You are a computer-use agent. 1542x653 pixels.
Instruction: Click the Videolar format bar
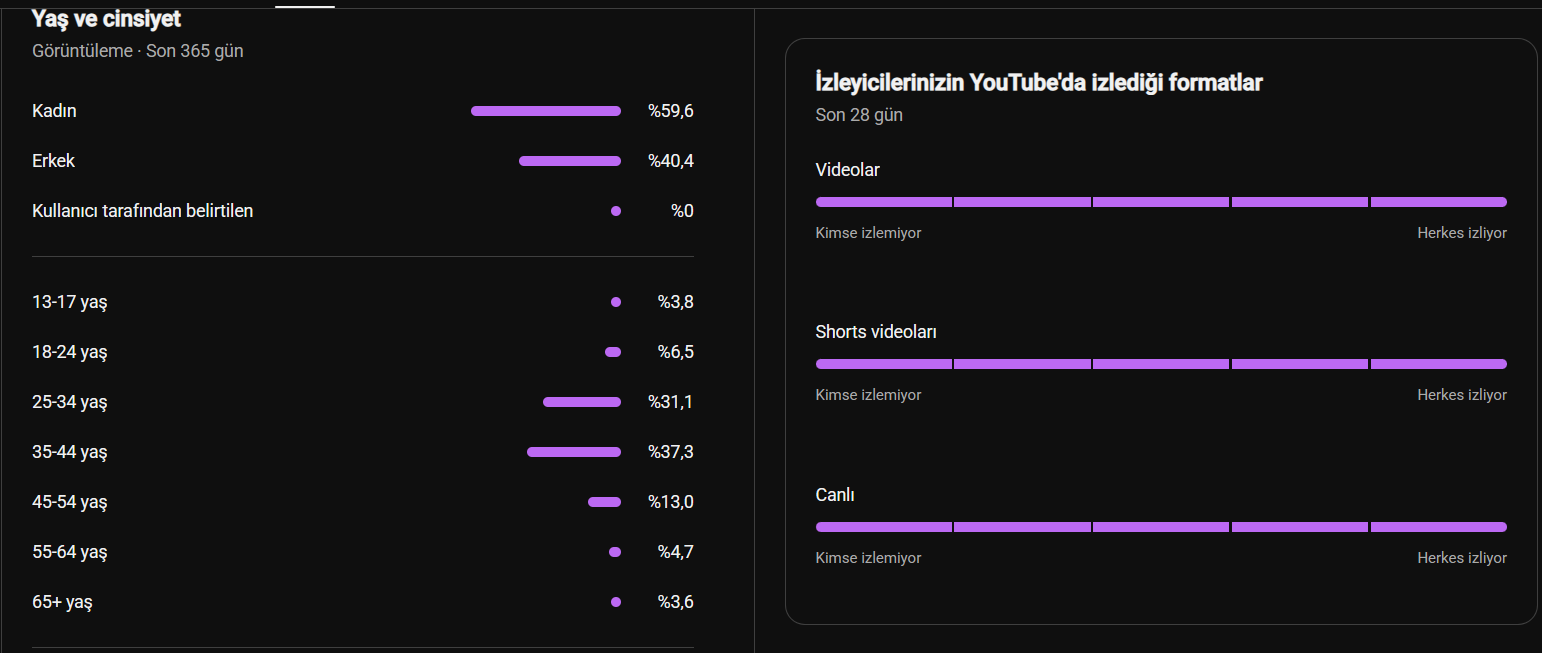1161,202
